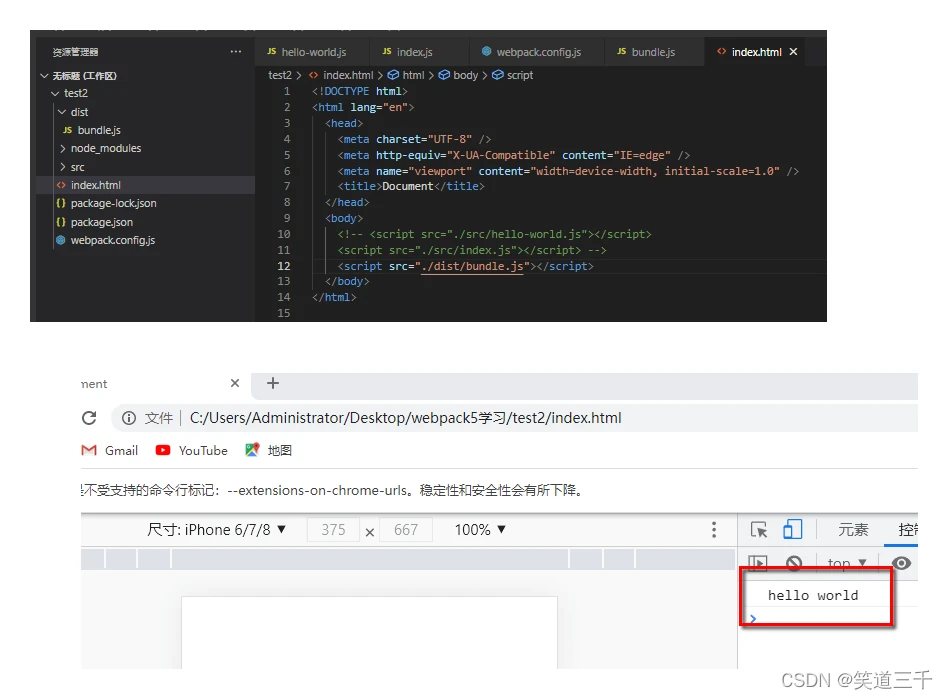Select index.html in the explorer tree
The width and height of the screenshot is (948, 699).
pyautogui.click(x=96, y=185)
